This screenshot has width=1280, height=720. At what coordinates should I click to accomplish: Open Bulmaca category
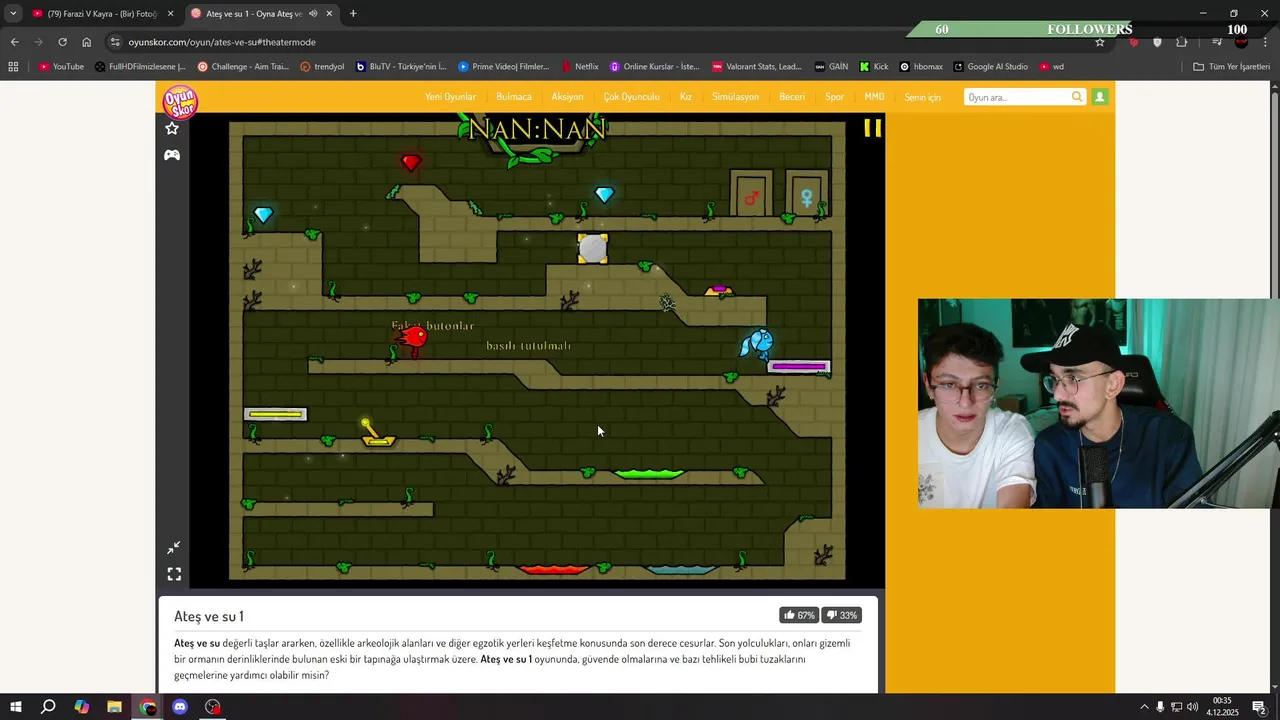click(x=514, y=97)
